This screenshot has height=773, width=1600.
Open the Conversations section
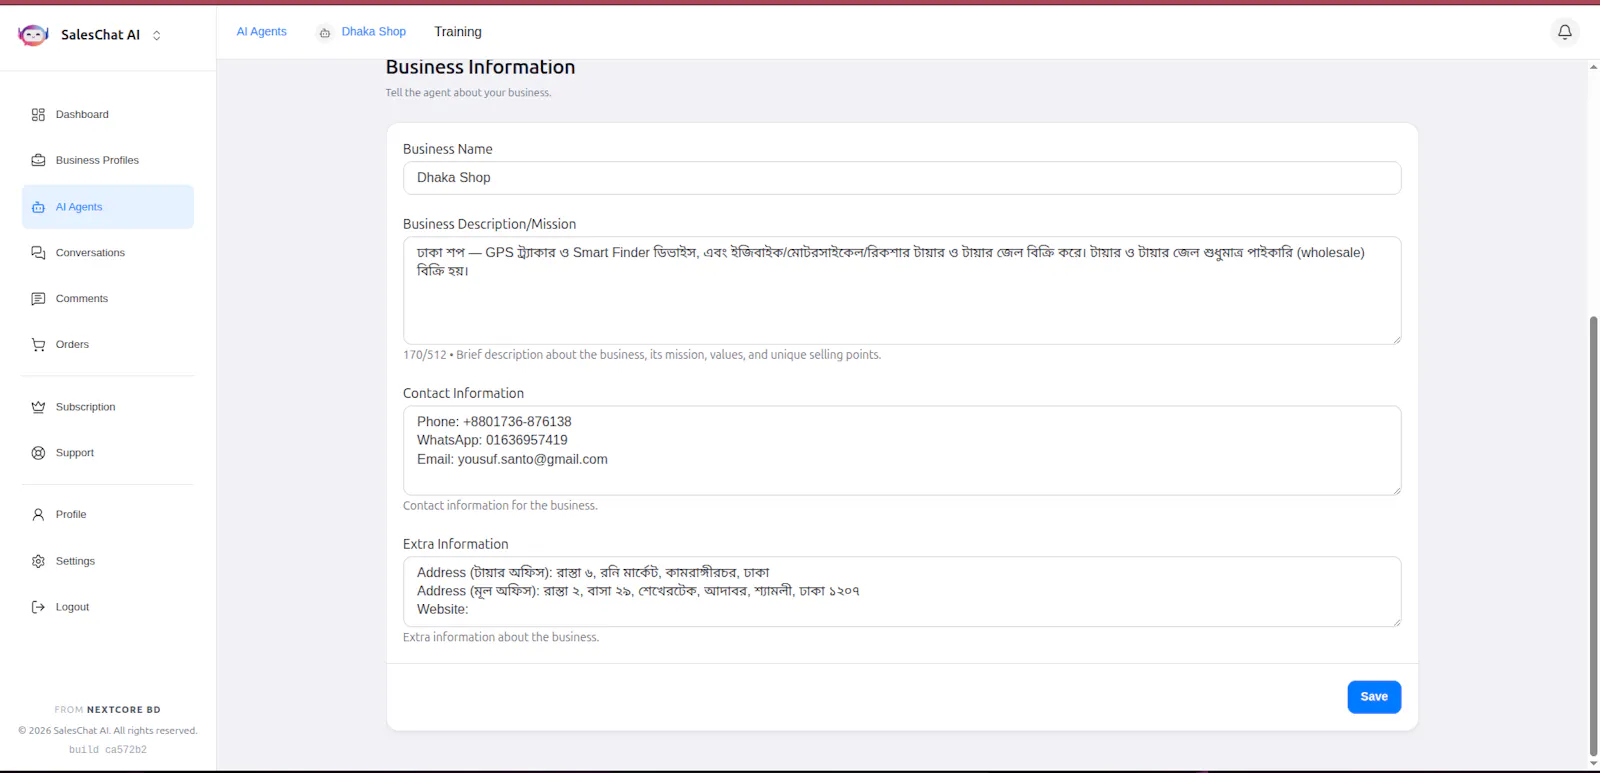(108, 253)
